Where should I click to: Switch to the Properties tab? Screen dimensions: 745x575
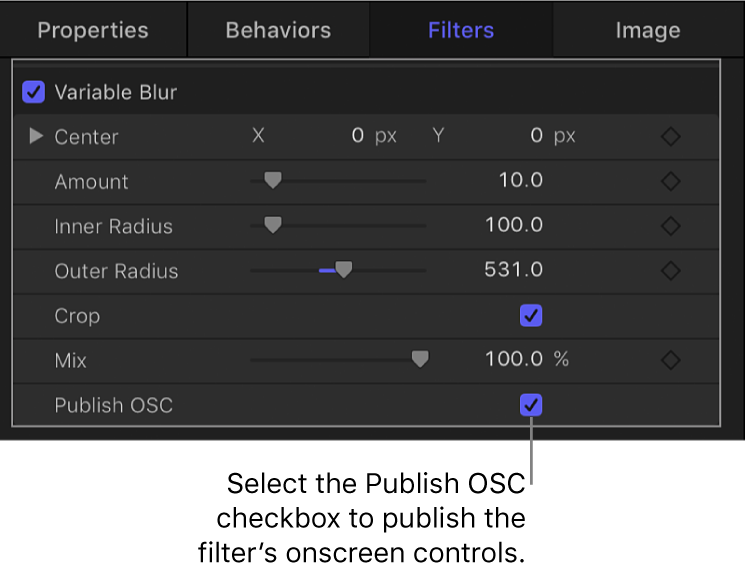tap(93, 30)
